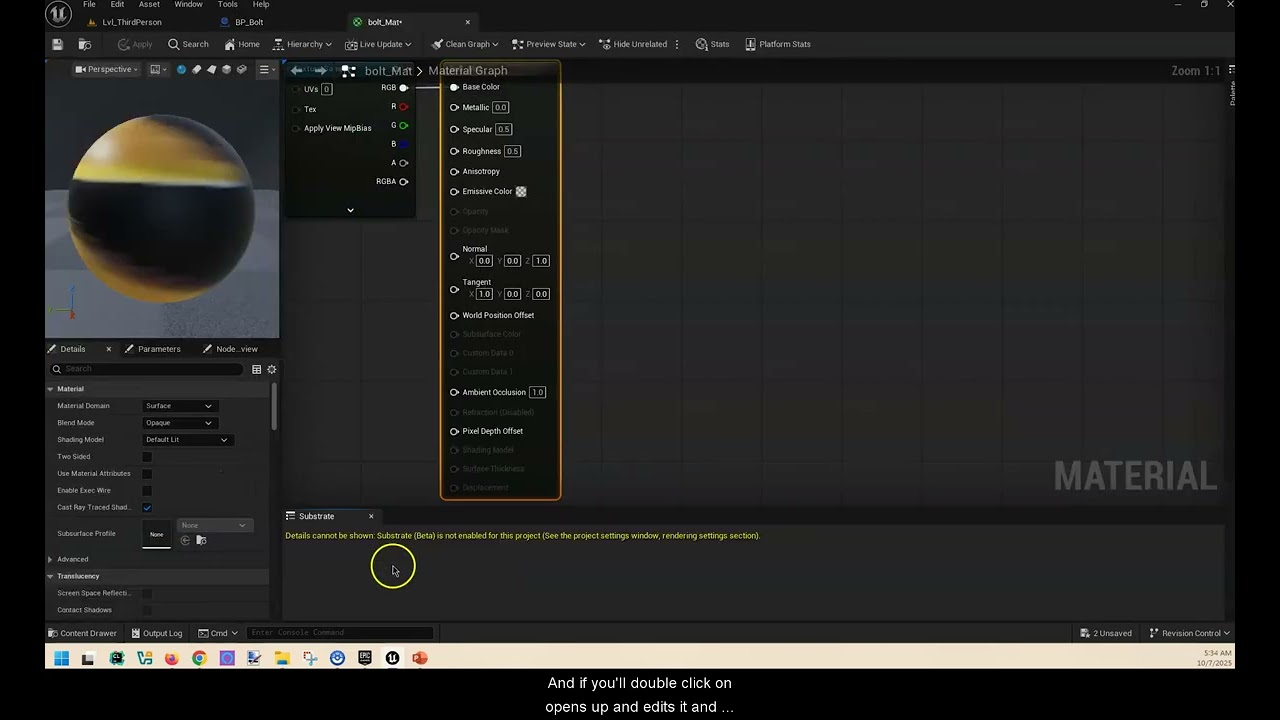Open the Preview State dropdown
The height and width of the screenshot is (720, 1280).
pyautogui.click(x=549, y=44)
